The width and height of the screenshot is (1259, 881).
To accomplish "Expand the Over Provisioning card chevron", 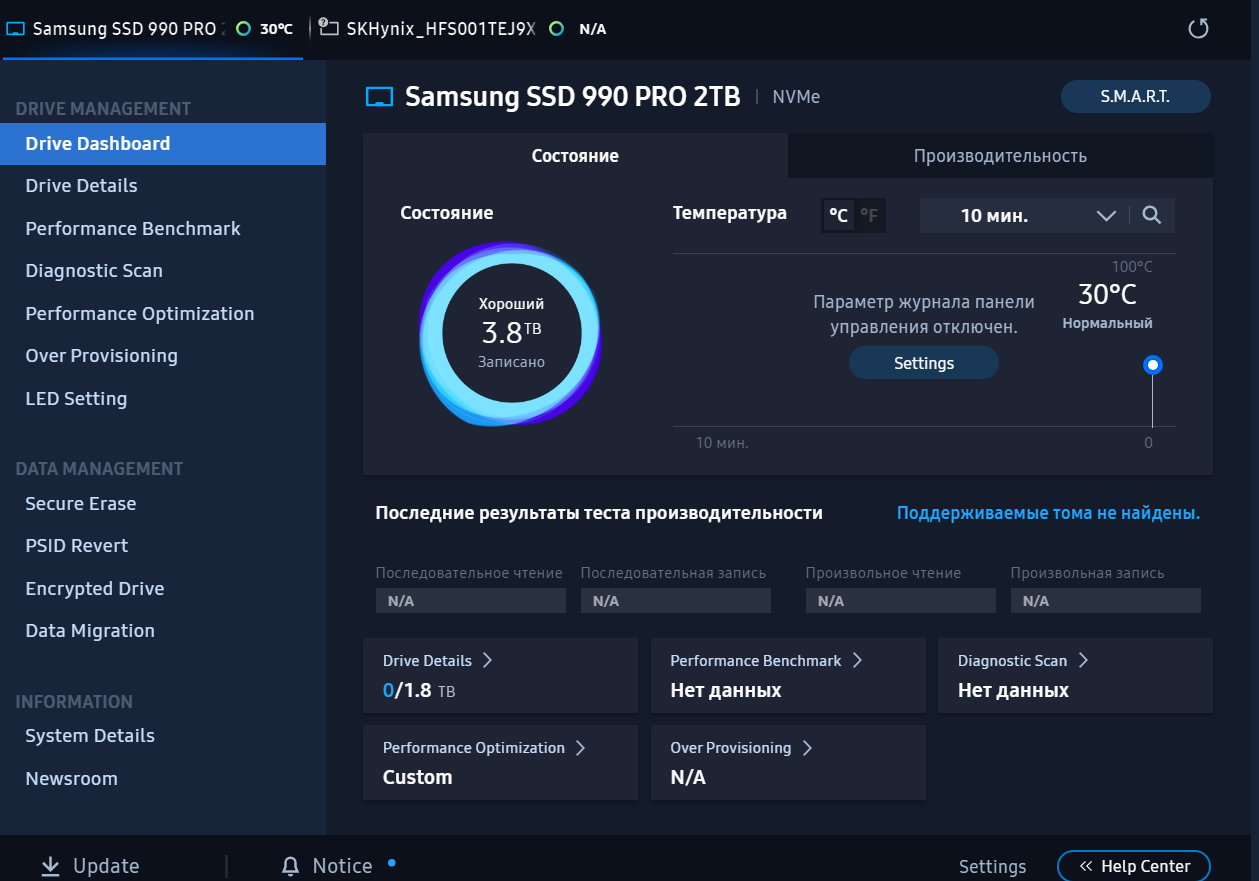I will (x=807, y=748).
